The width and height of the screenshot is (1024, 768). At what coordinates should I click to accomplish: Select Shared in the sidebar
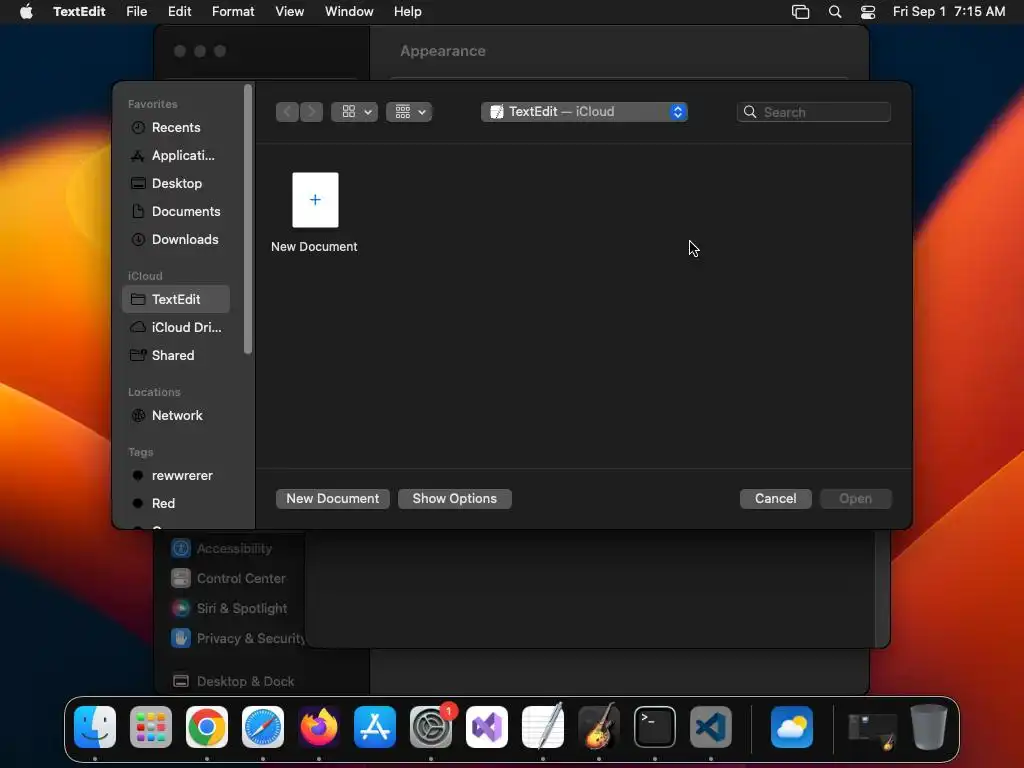176,355
